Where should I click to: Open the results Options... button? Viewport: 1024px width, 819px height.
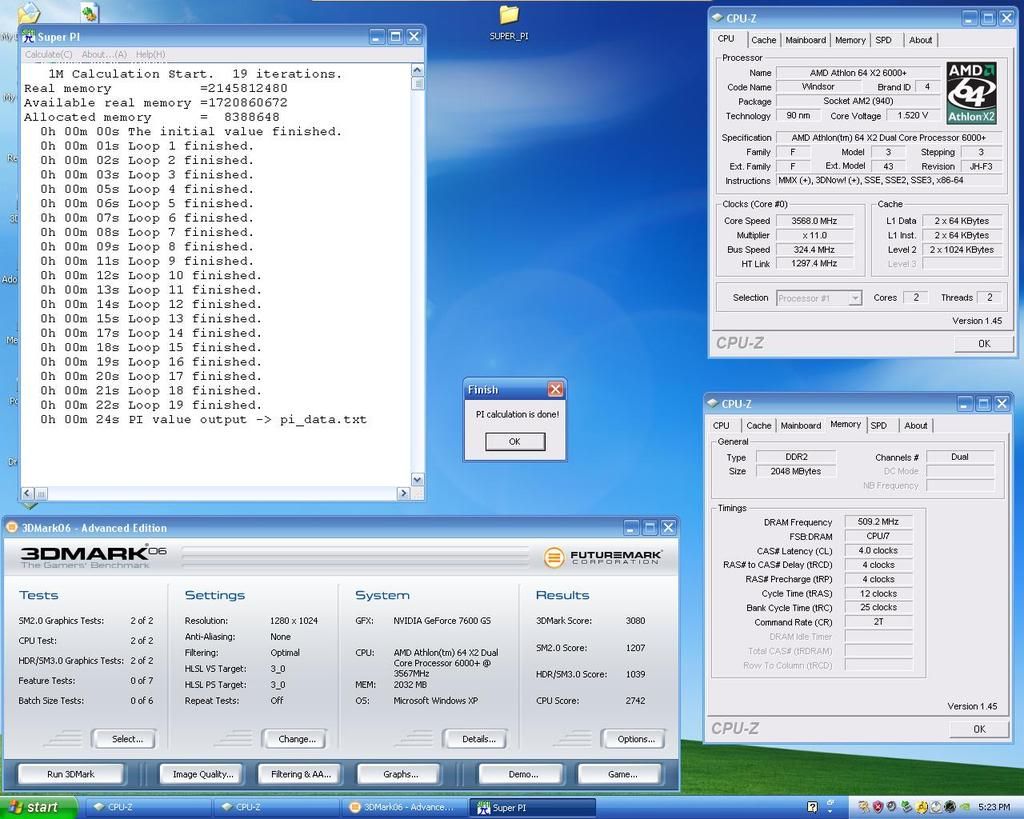point(635,739)
